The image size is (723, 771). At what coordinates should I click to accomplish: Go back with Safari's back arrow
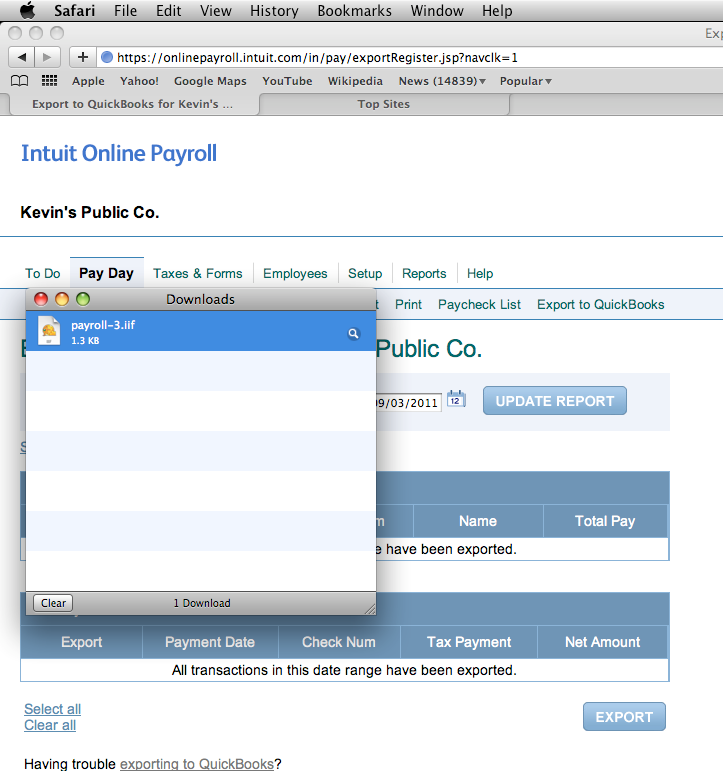(22, 58)
